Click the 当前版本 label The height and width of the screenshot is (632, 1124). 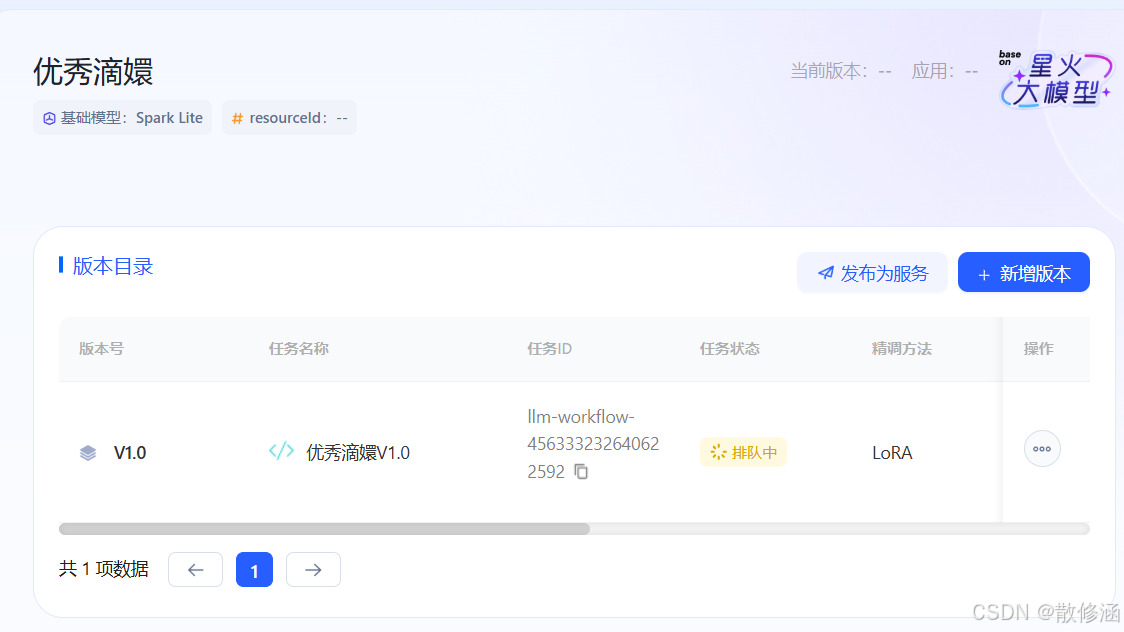(x=829, y=71)
